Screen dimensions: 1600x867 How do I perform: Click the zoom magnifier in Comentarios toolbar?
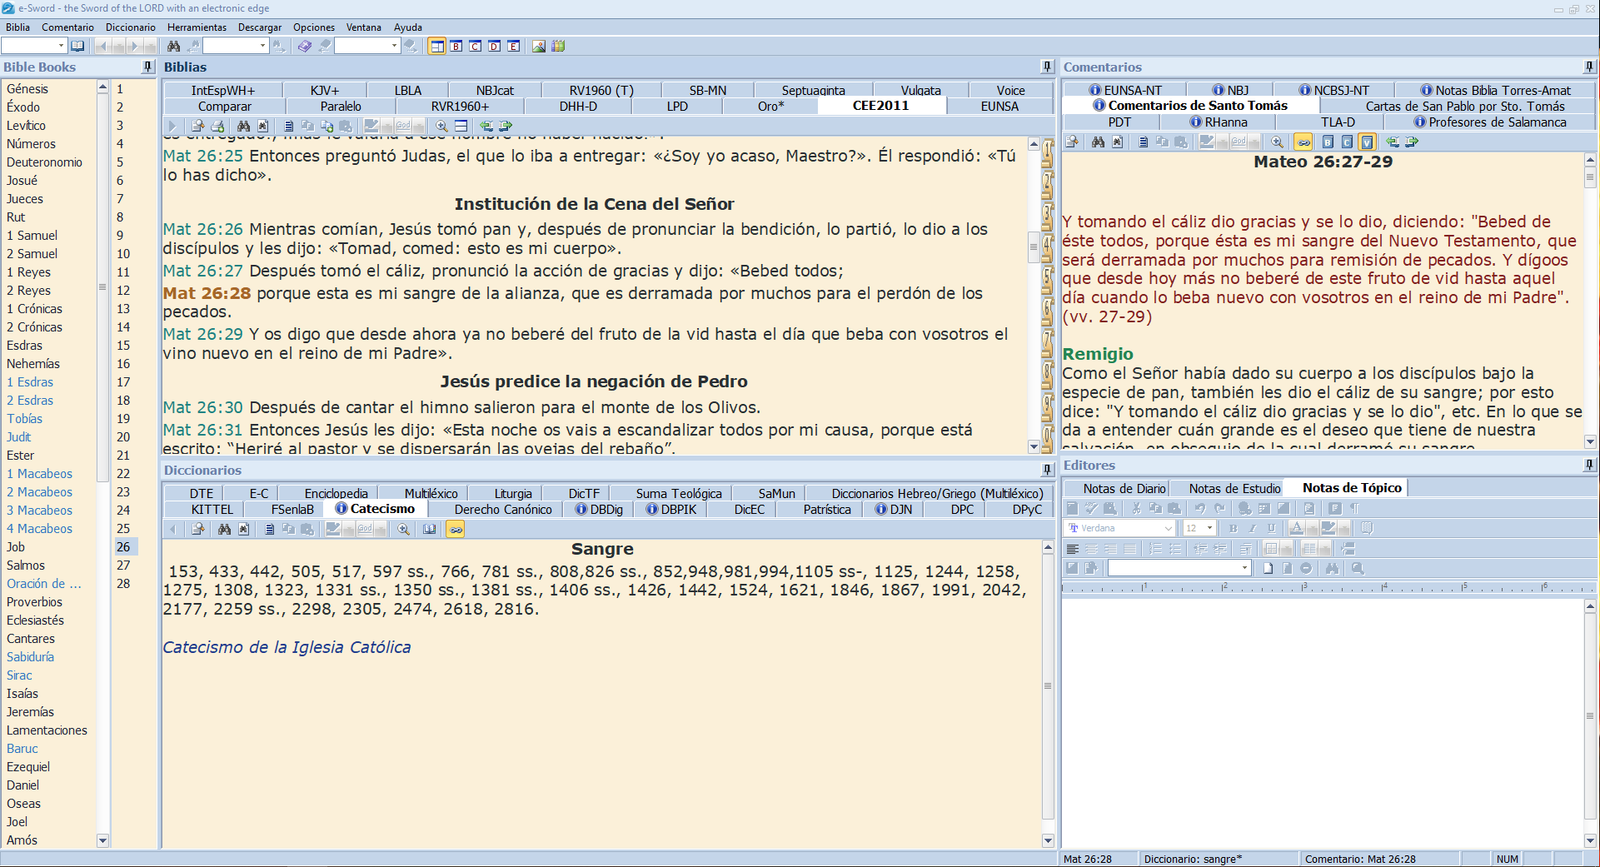point(1277,142)
